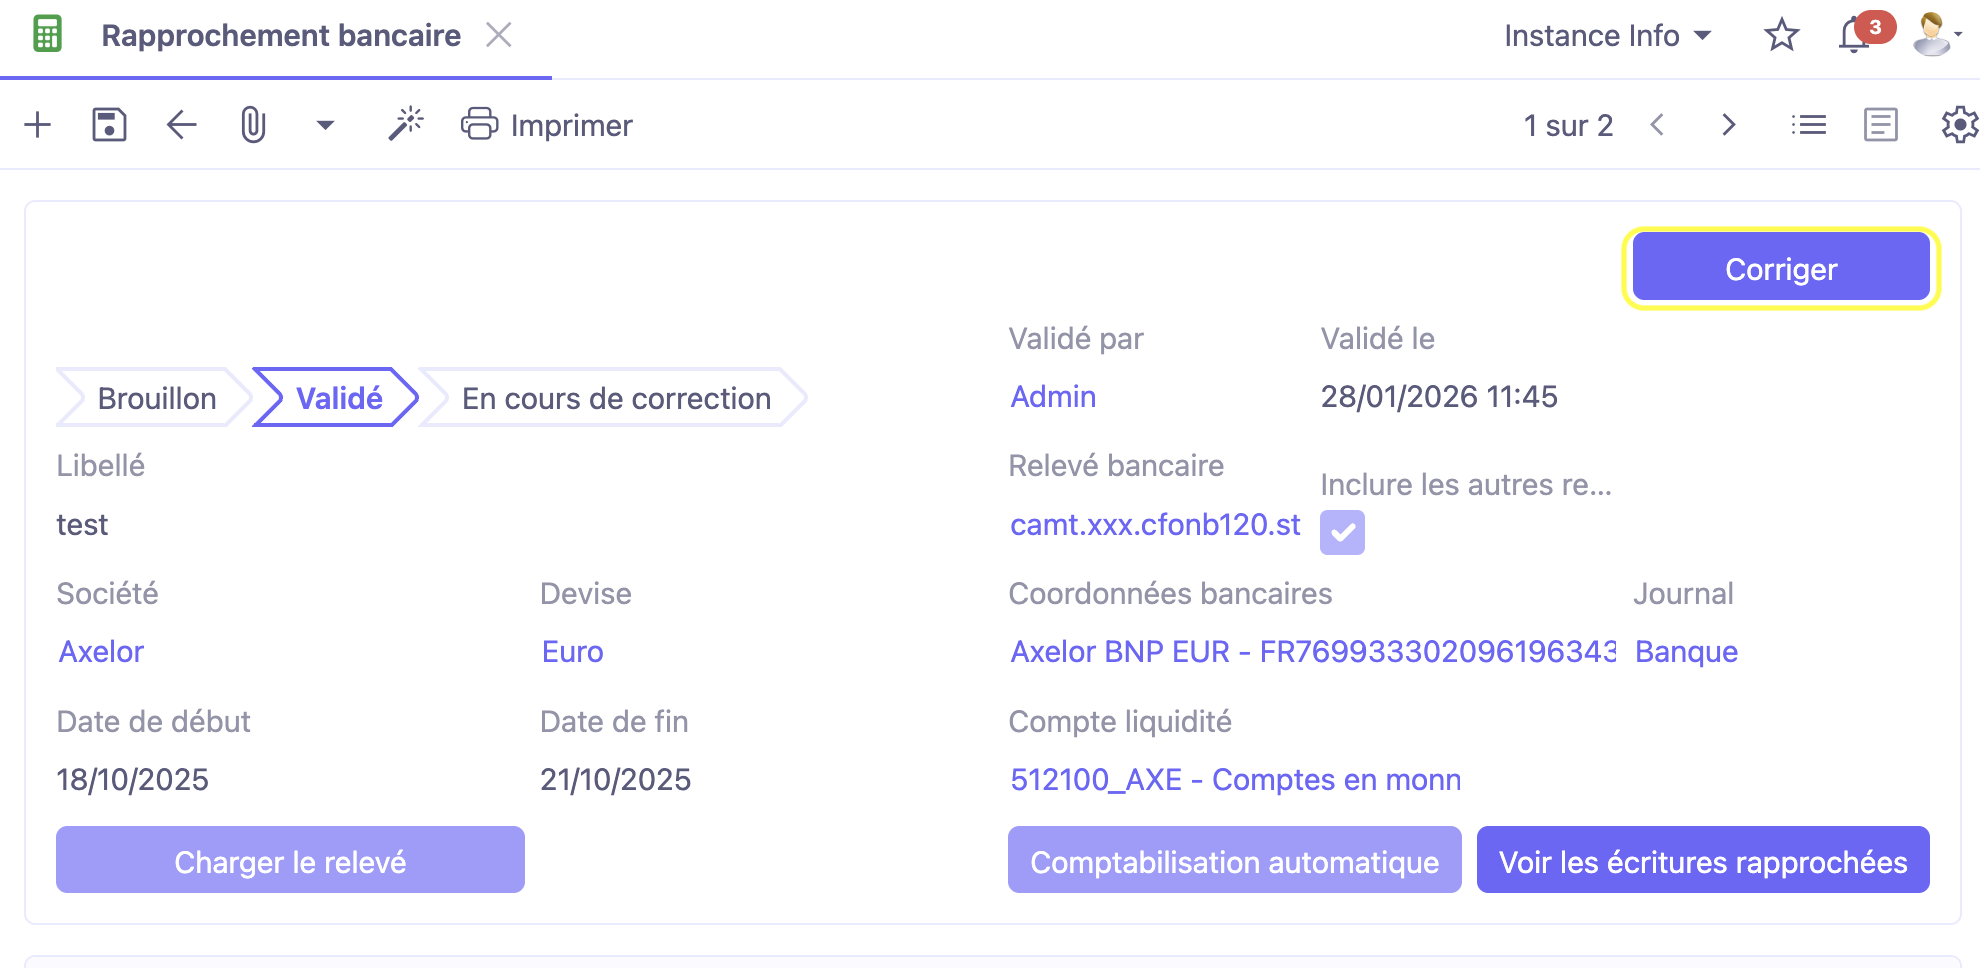Save the record using the floppy disk icon

coord(109,124)
